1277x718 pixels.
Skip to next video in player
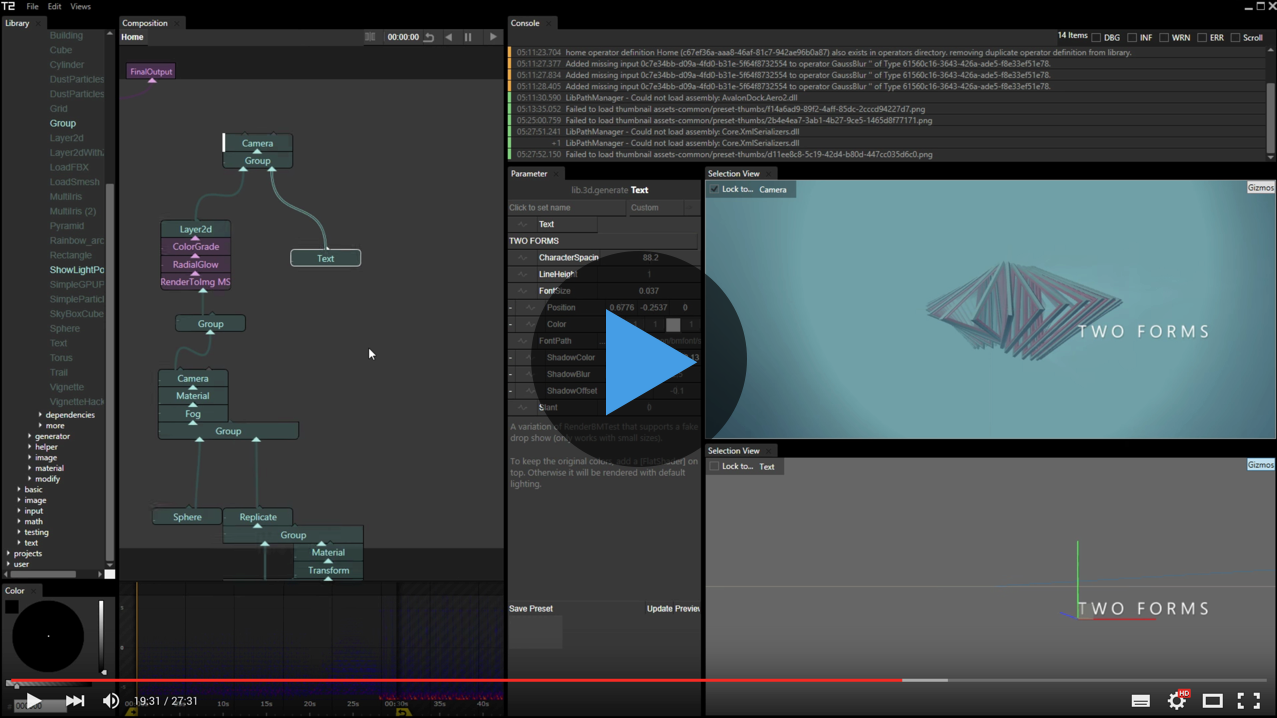[75, 701]
